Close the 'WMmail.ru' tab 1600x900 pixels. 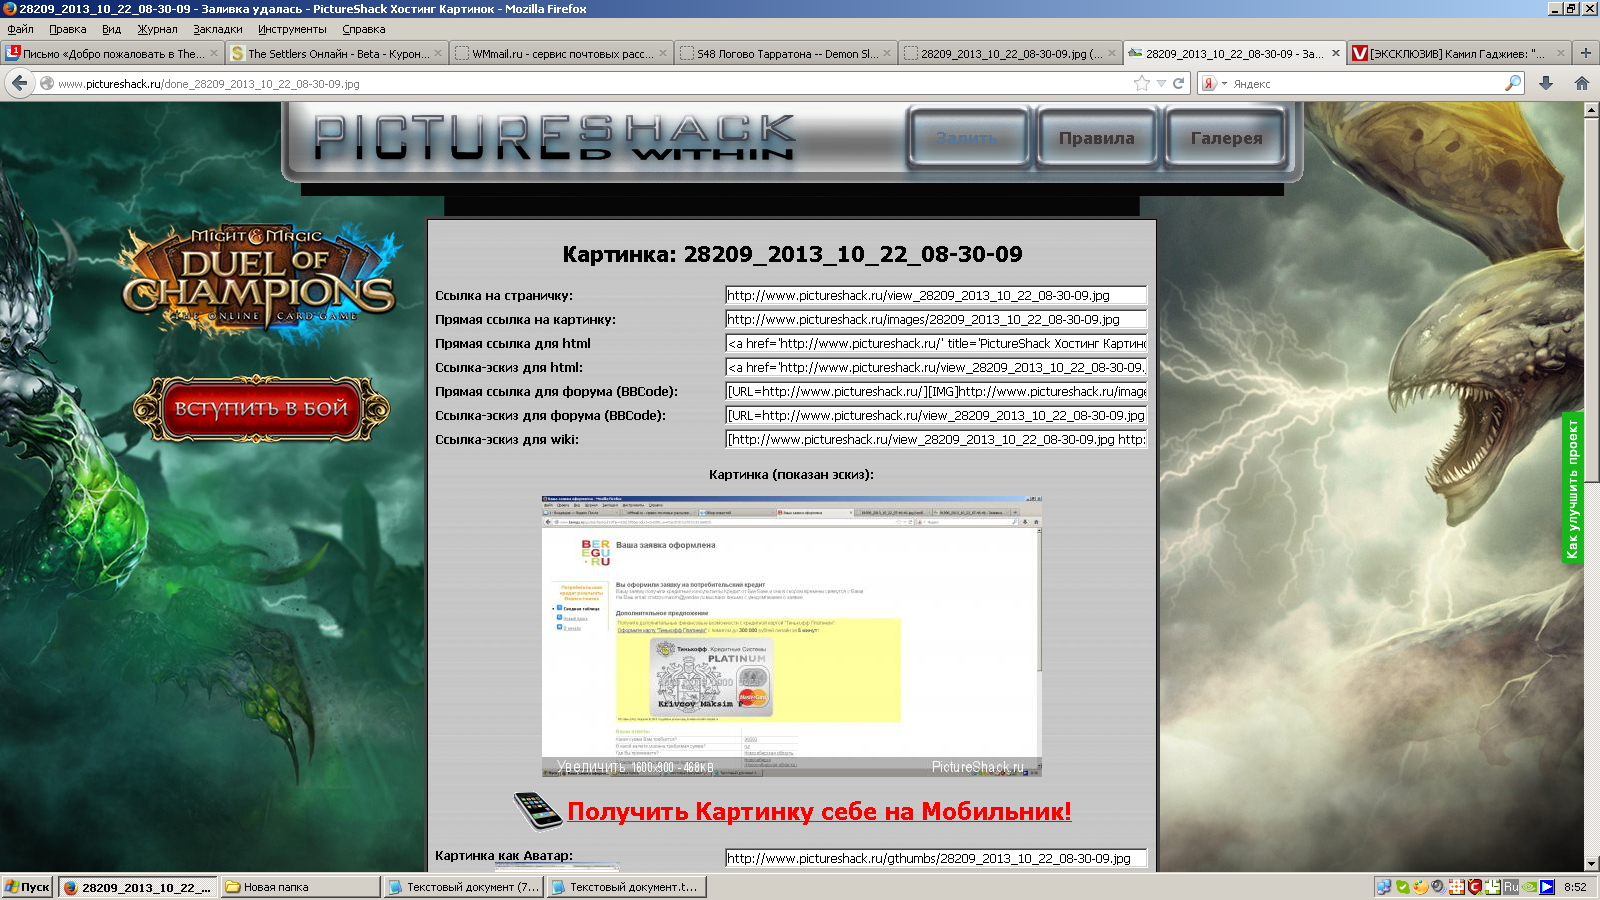(x=662, y=54)
